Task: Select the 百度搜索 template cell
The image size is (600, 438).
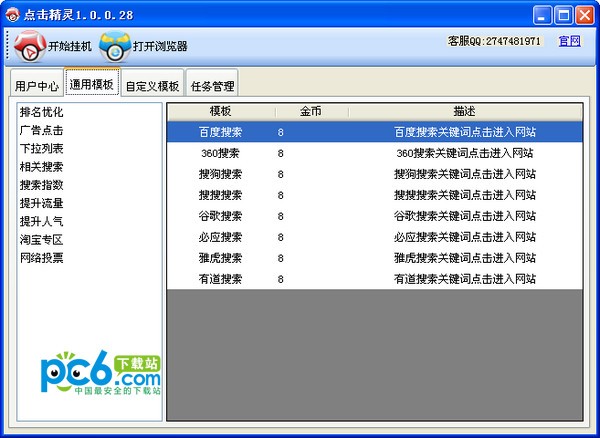Action: (x=220, y=132)
